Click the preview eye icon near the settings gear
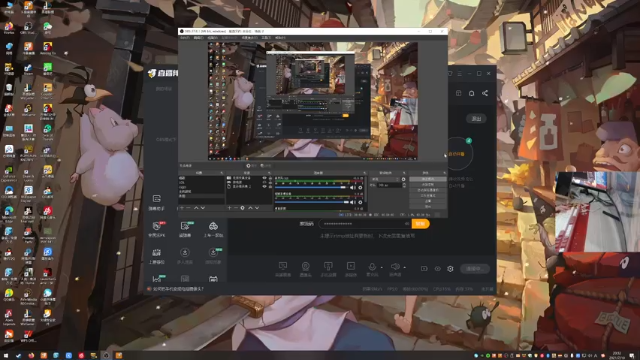This screenshot has height=360, width=640. (x=438, y=269)
